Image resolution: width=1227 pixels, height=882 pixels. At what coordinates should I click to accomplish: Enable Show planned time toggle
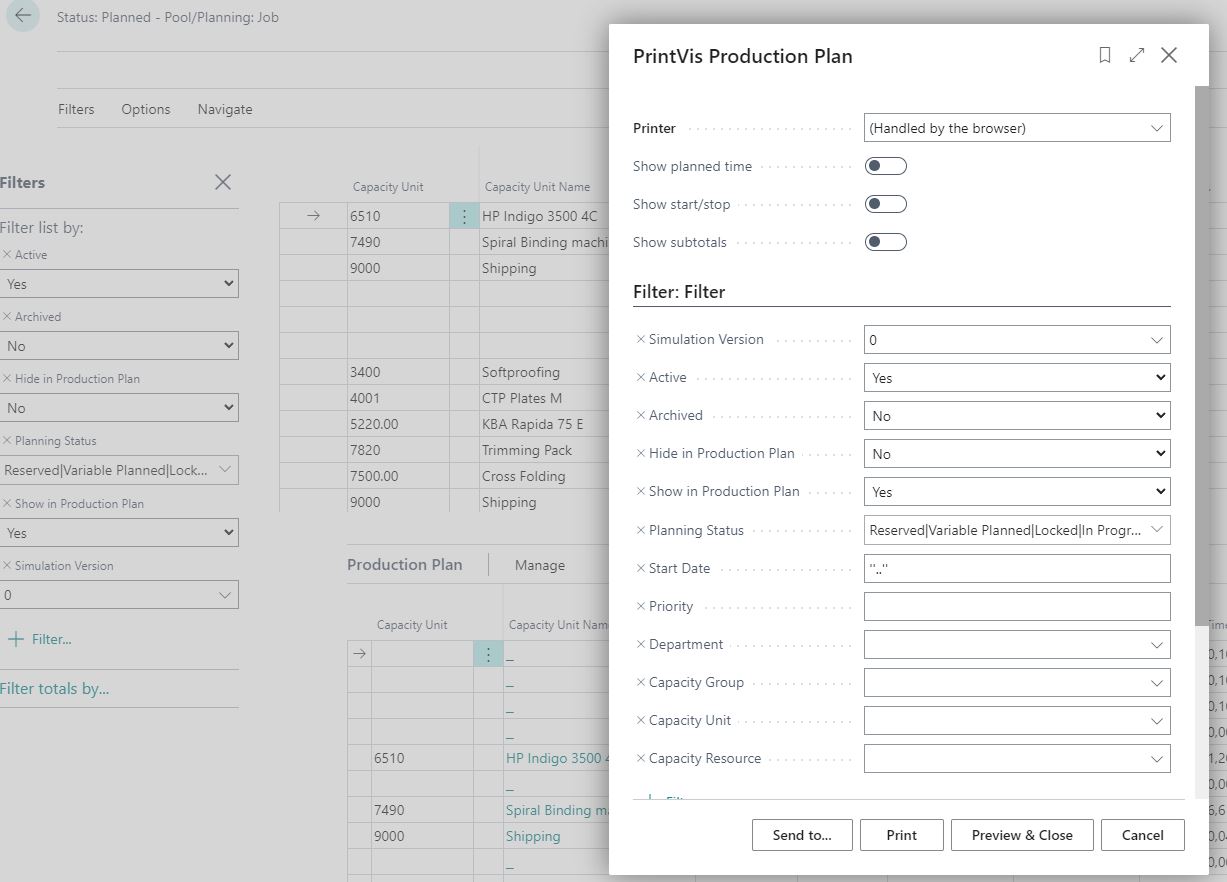coord(885,166)
